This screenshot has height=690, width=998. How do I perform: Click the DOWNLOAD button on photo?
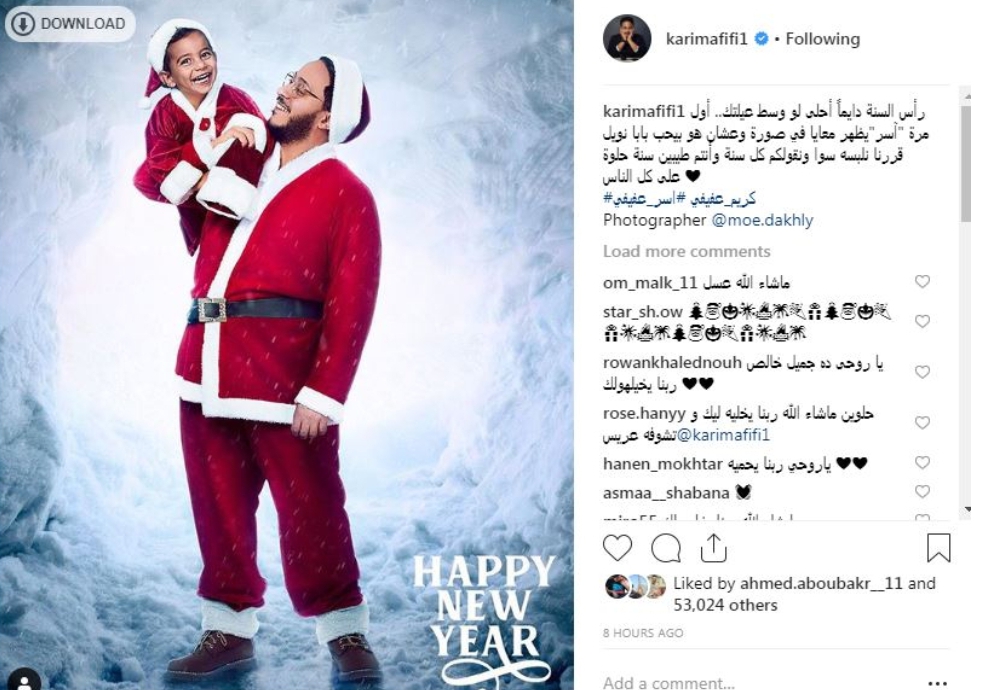coord(70,24)
